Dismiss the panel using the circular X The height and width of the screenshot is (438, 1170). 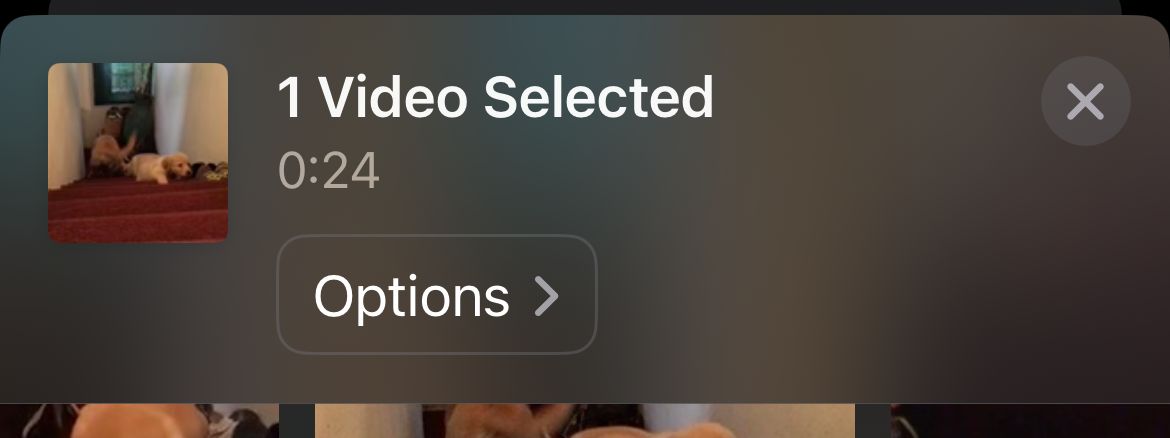(x=1086, y=101)
